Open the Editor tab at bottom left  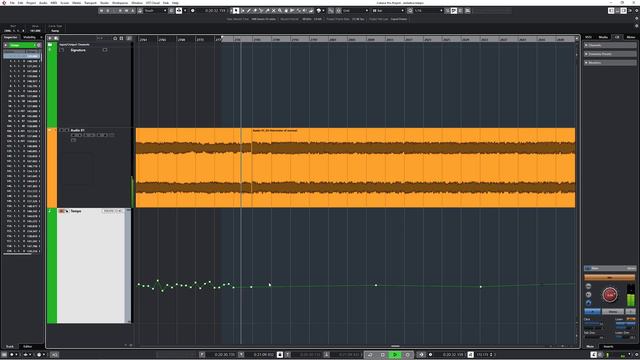pyautogui.click(x=28, y=347)
